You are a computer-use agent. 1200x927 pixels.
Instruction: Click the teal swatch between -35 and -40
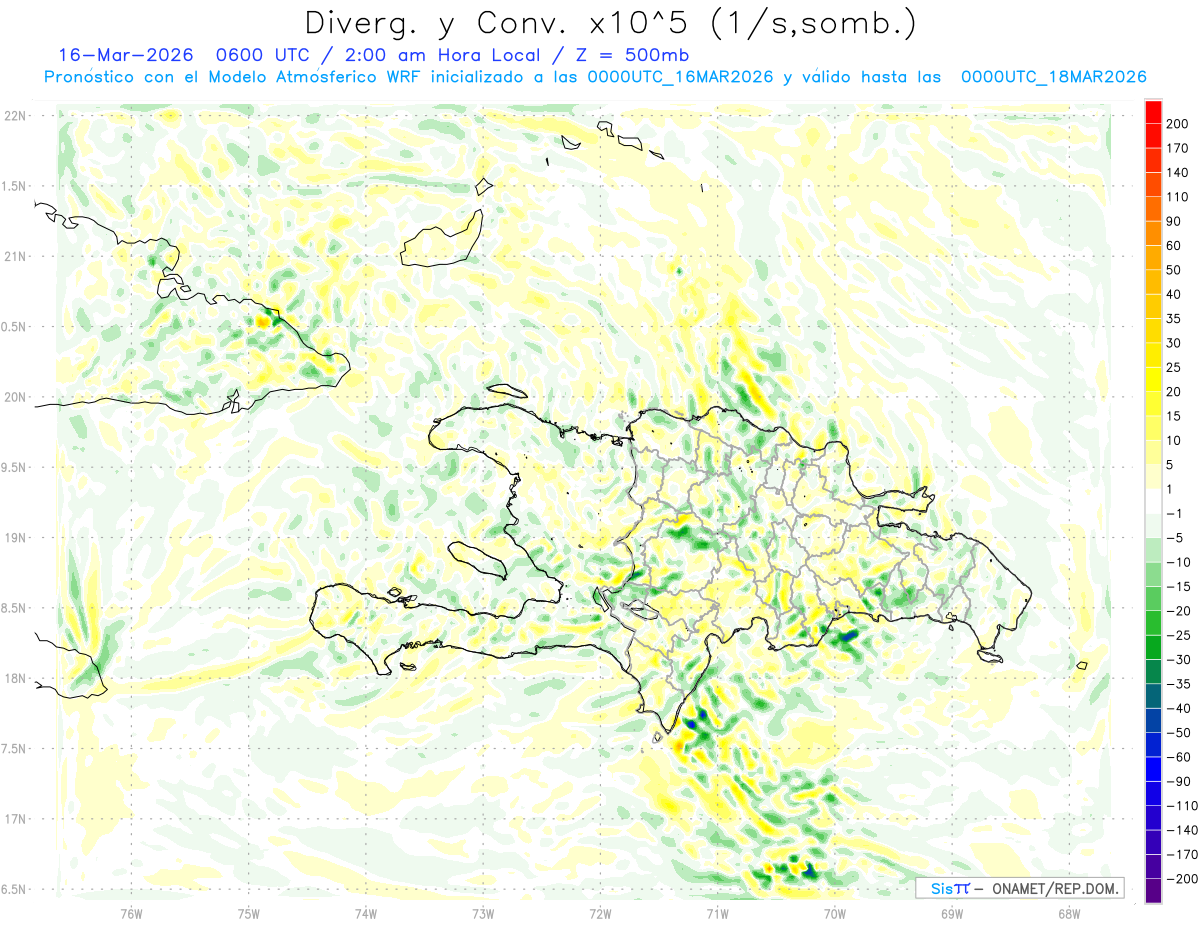pos(1153,696)
